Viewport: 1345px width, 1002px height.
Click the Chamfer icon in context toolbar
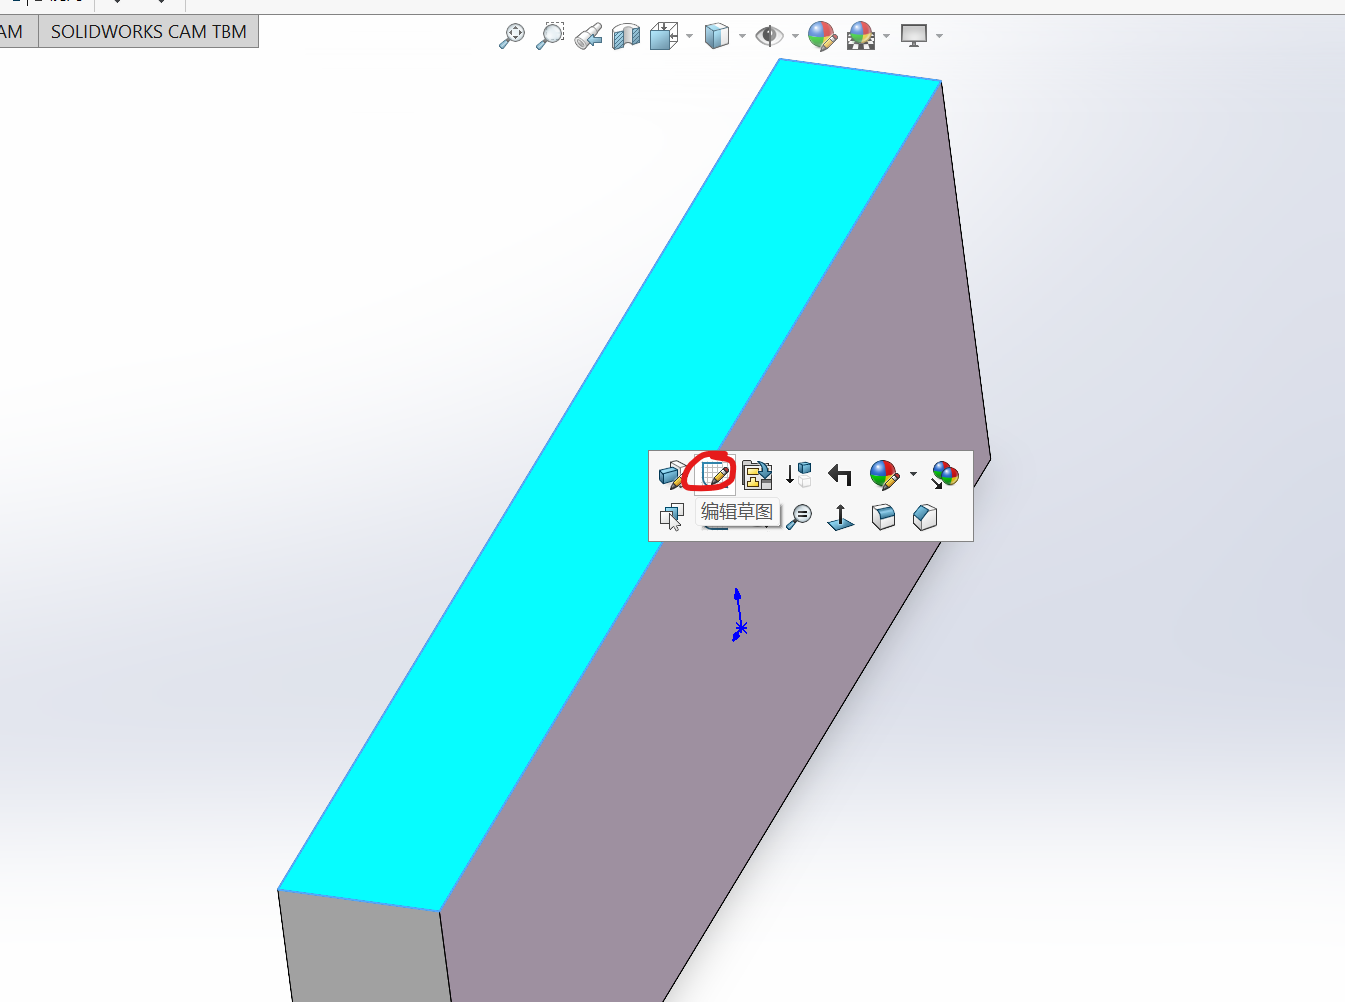click(x=925, y=517)
